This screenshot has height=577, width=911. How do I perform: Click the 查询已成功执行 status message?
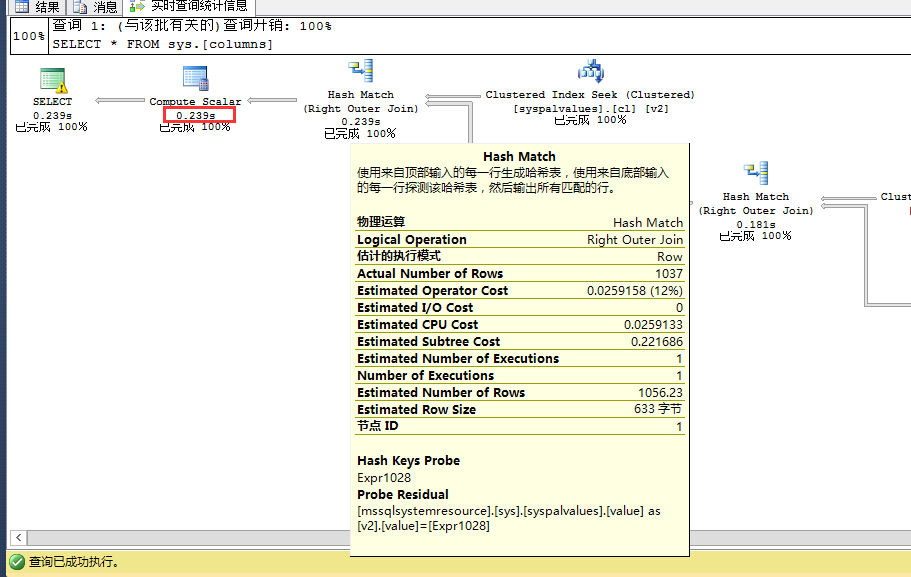[x=74, y=562]
